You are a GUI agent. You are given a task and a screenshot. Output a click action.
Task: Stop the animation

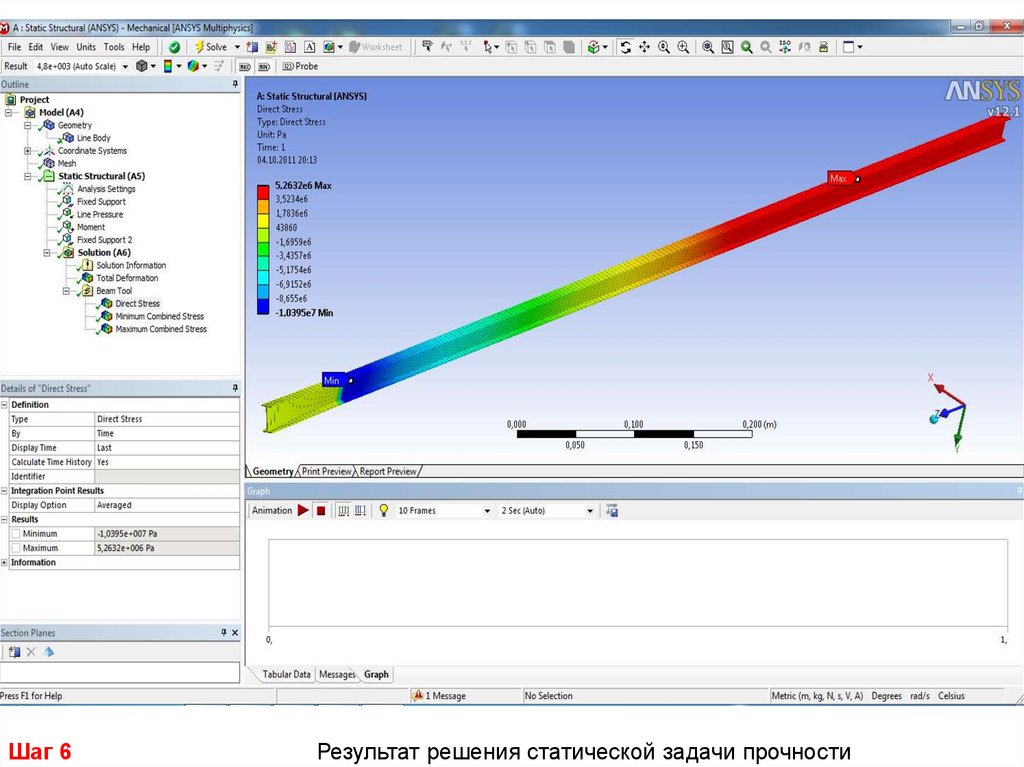pos(321,510)
